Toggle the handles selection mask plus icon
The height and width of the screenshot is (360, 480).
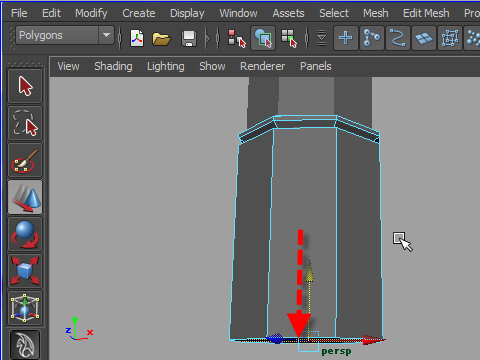pos(346,38)
